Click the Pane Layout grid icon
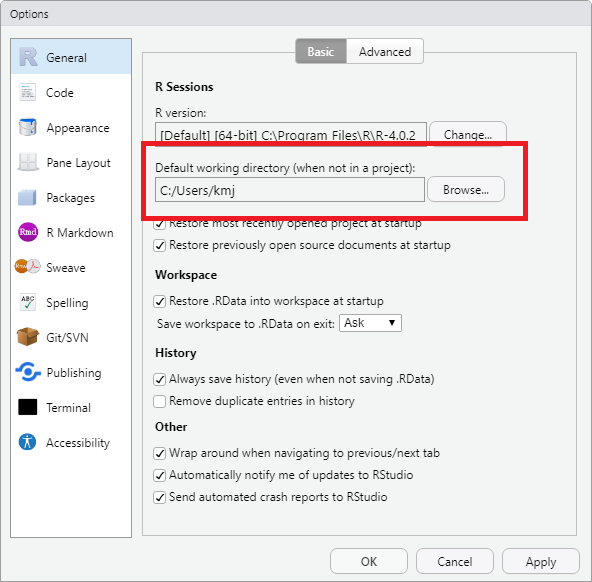The height and width of the screenshot is (582, 592). coord(28,162)
